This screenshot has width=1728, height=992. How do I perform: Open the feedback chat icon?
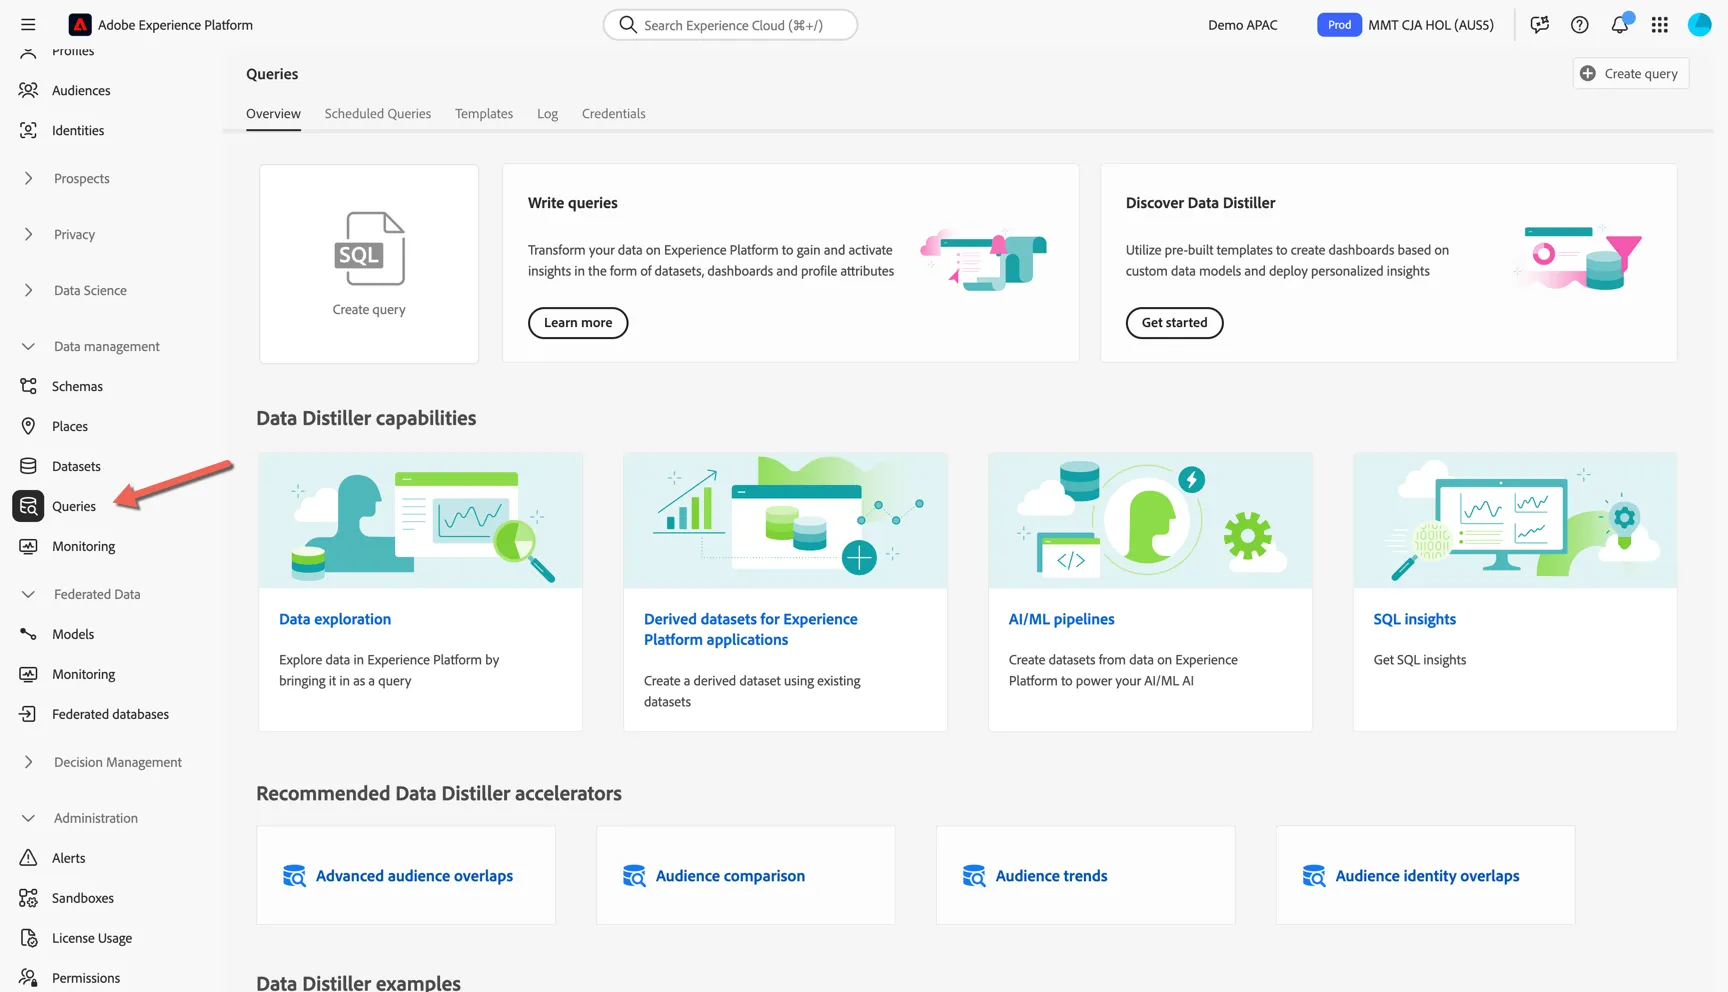(x=1540, y=25)
